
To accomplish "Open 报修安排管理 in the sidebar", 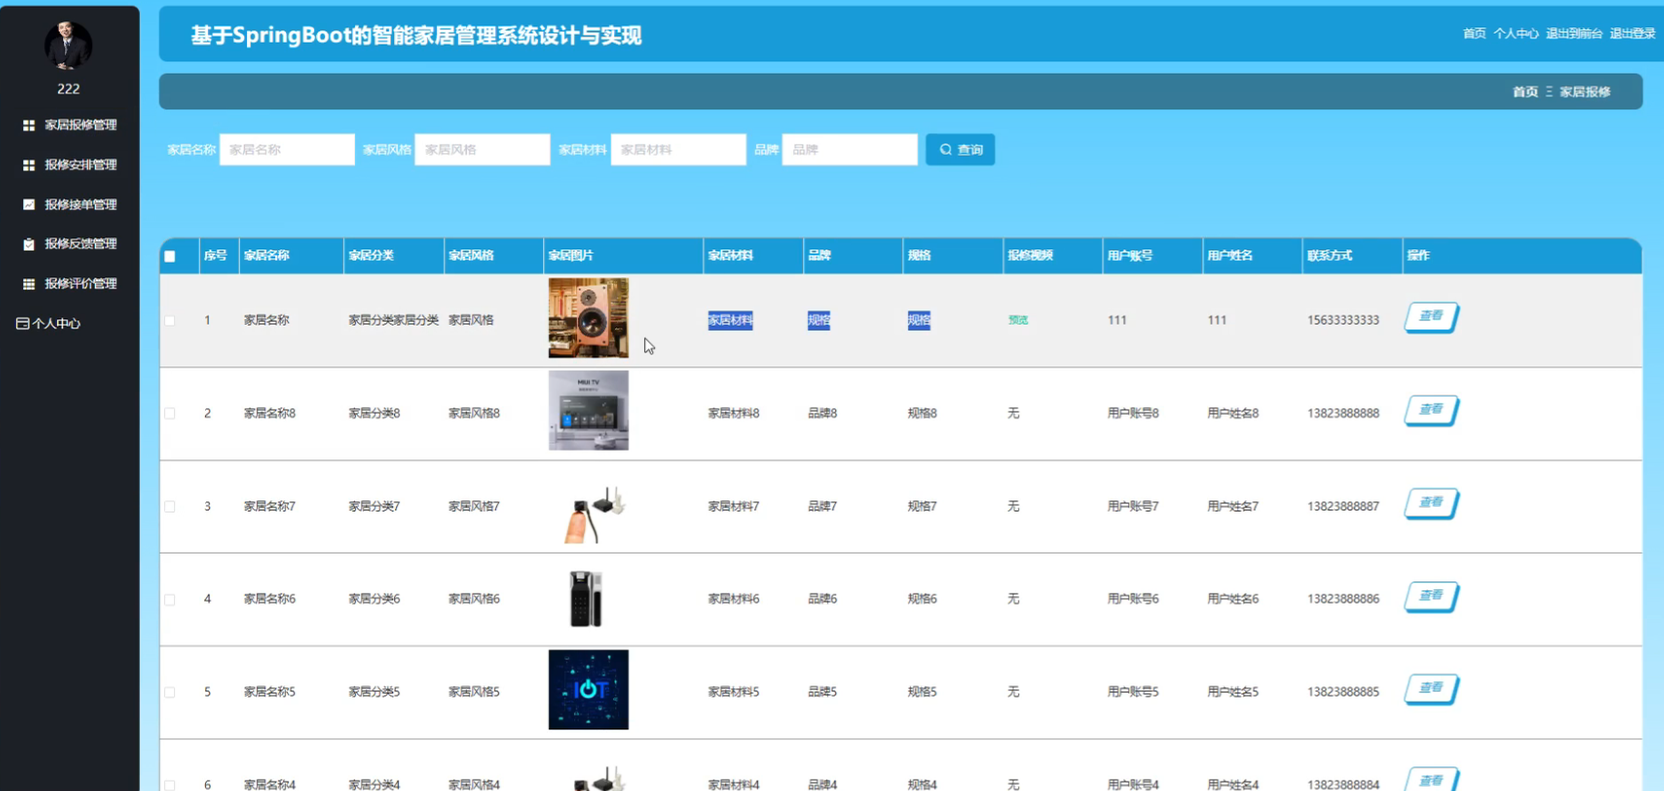I will click(x=69, y=165).
